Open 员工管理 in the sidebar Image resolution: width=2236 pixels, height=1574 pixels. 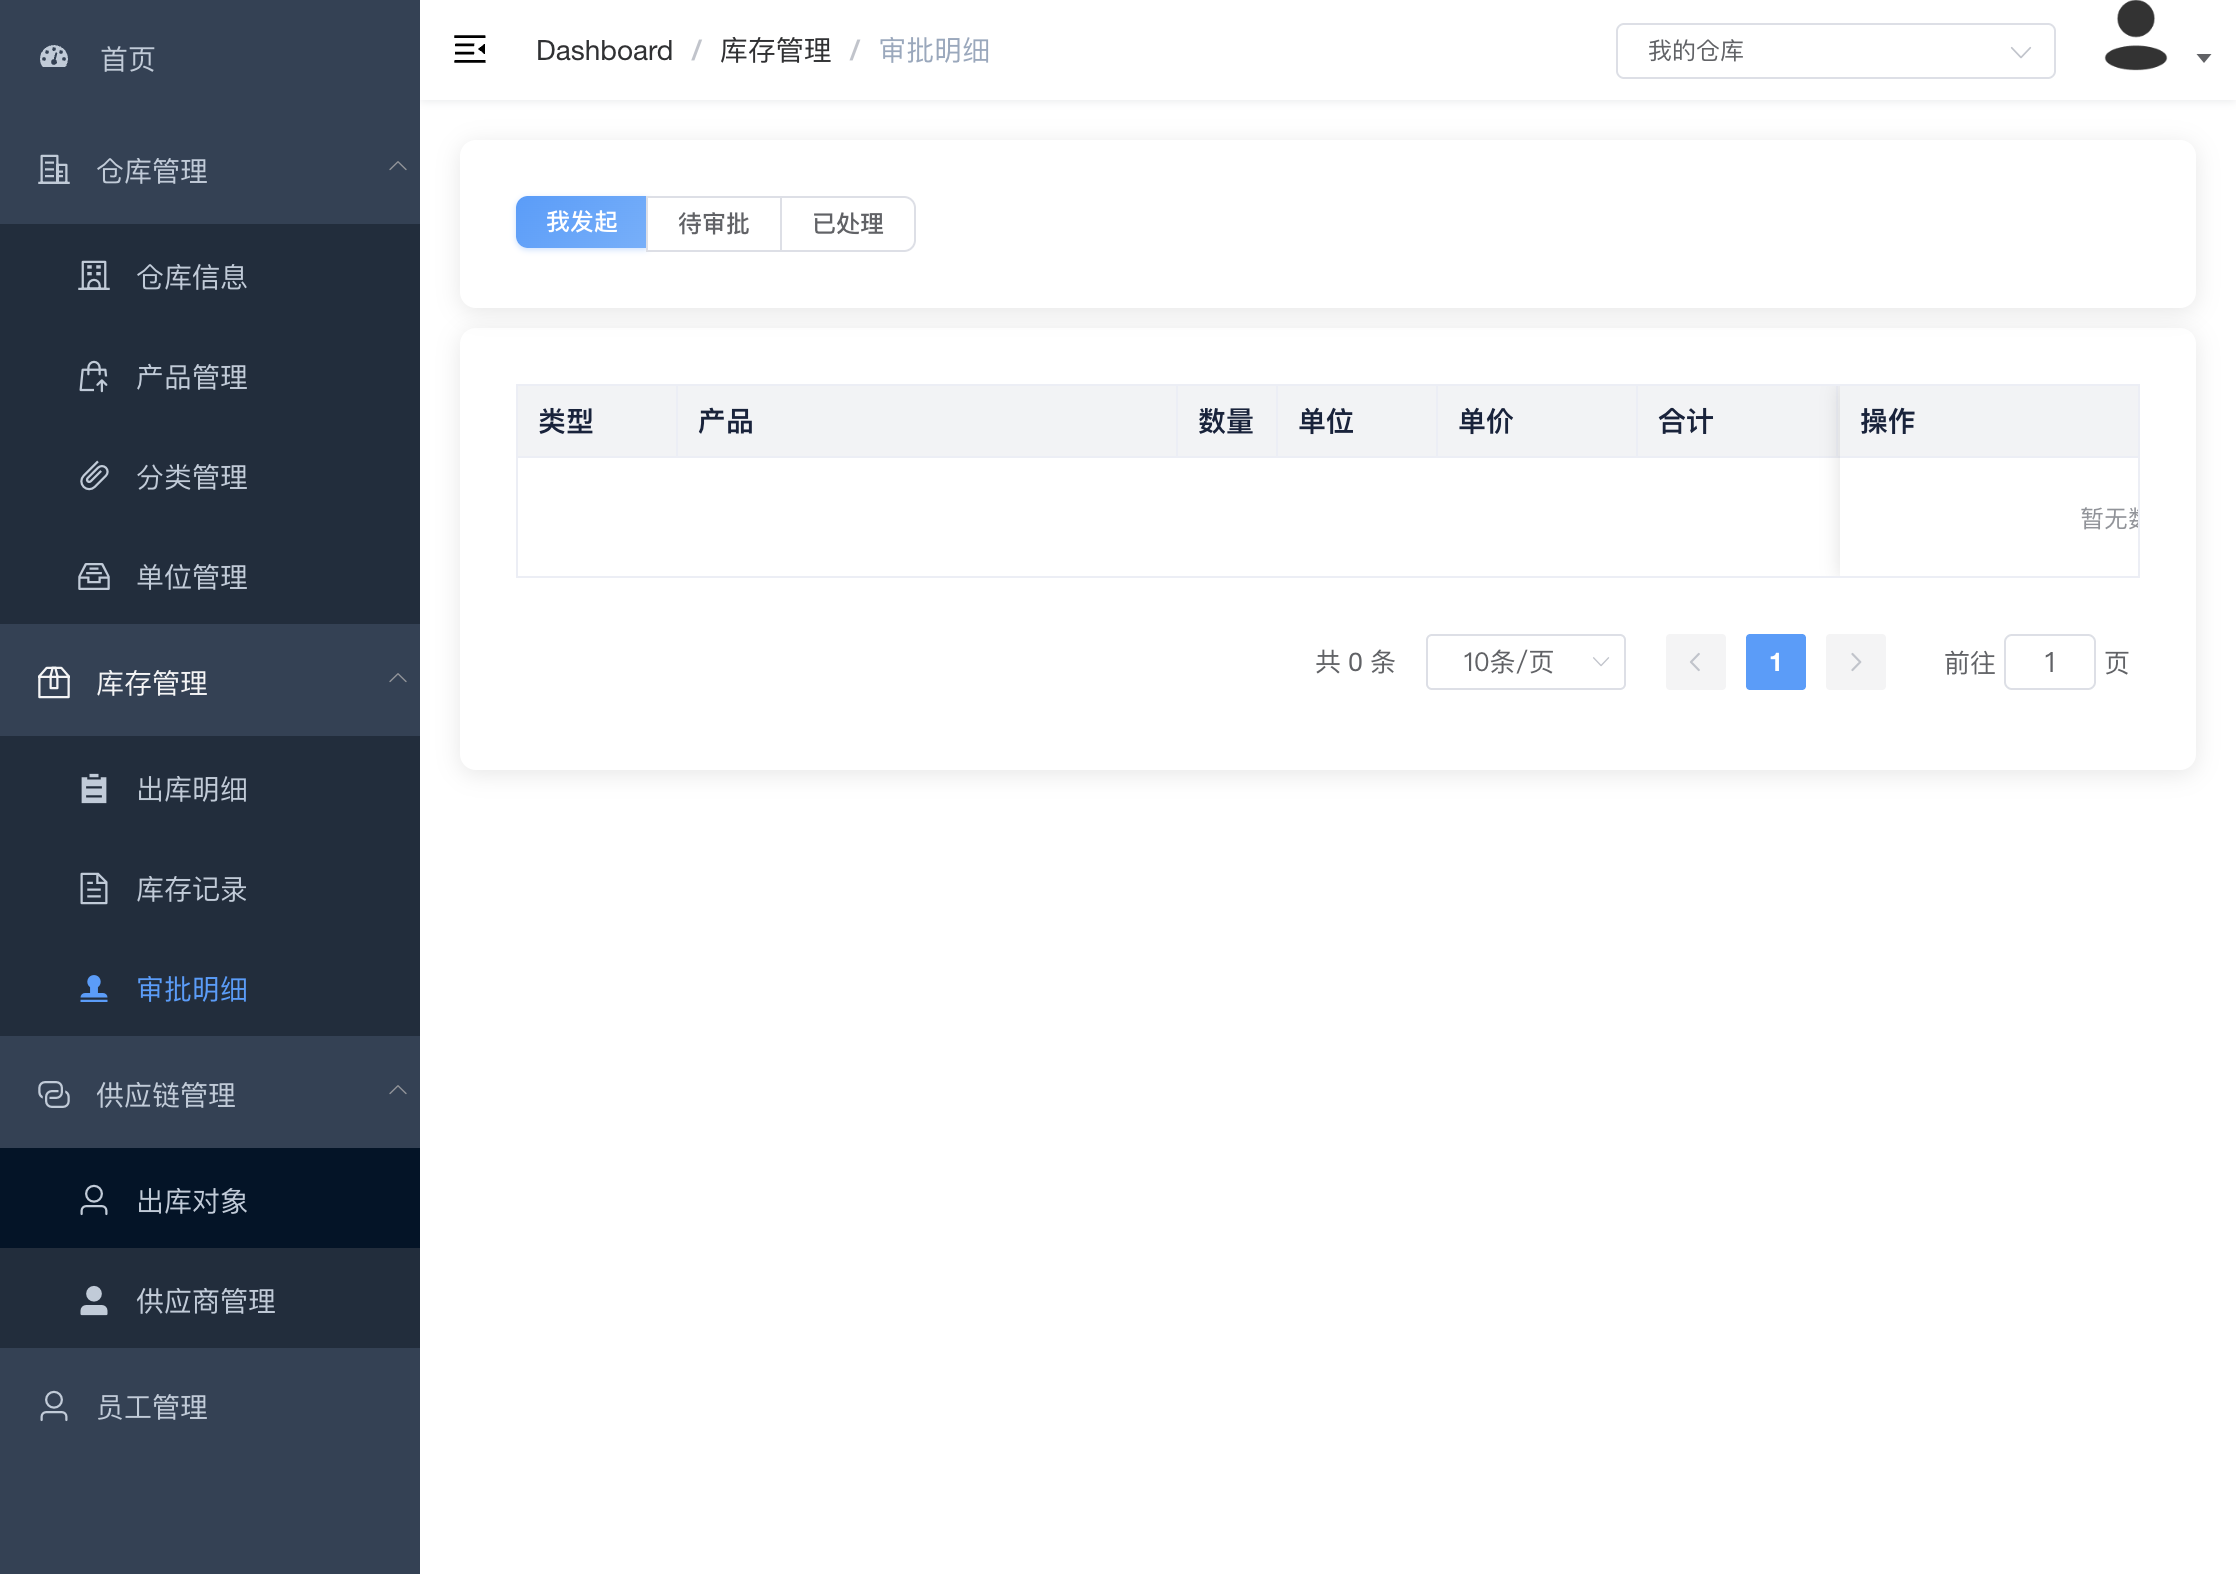pyautogui.click(x=152, y=1406)
